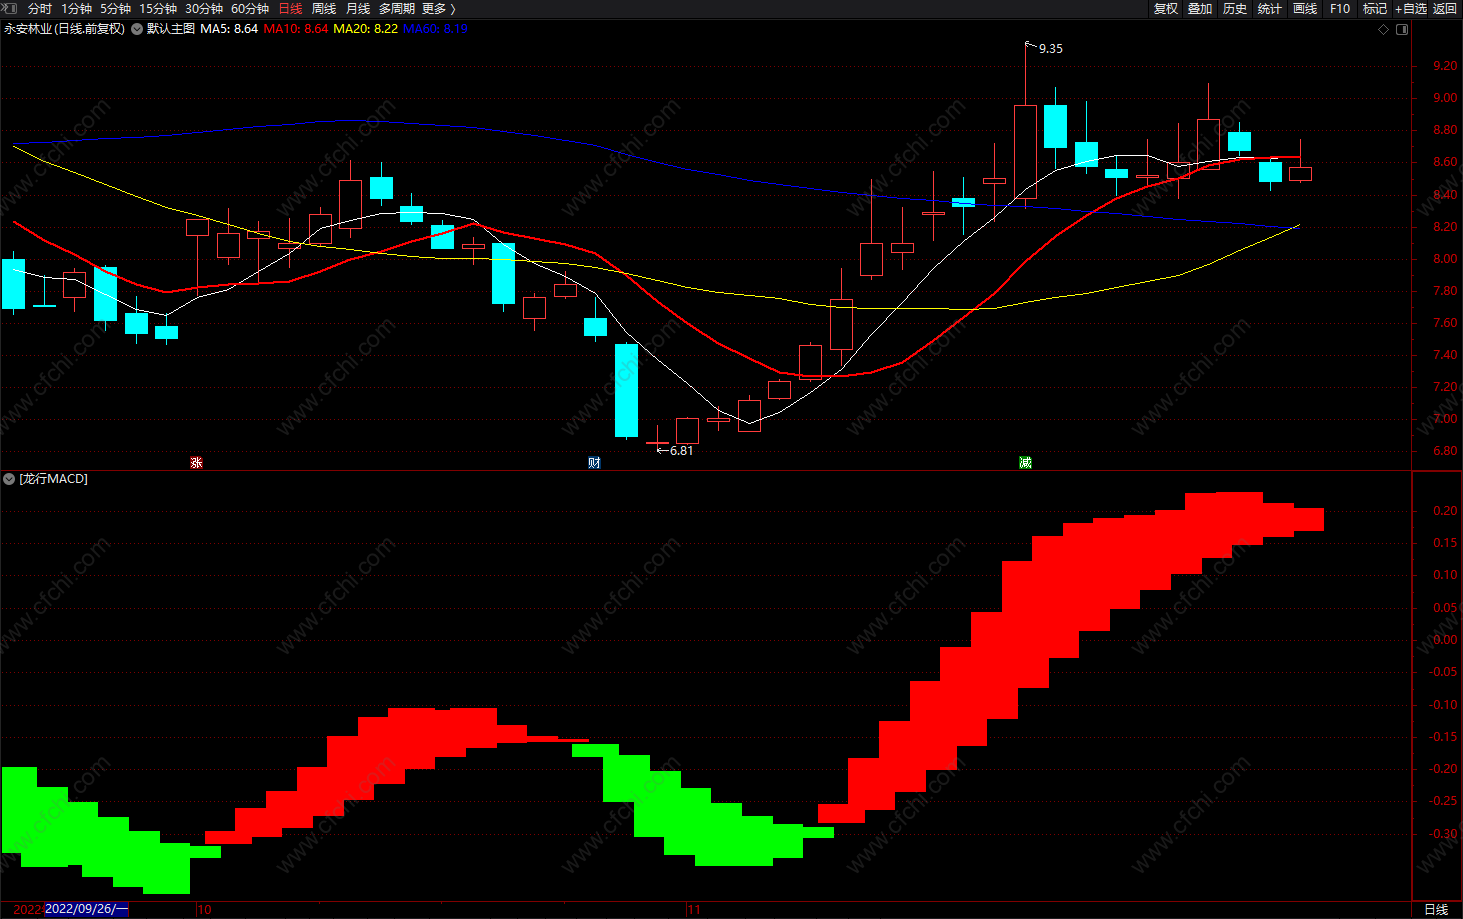1463x919 pixels.
Task: Click the 永安林业(日线,前复权) title
Action: click(x=64, y=29)
